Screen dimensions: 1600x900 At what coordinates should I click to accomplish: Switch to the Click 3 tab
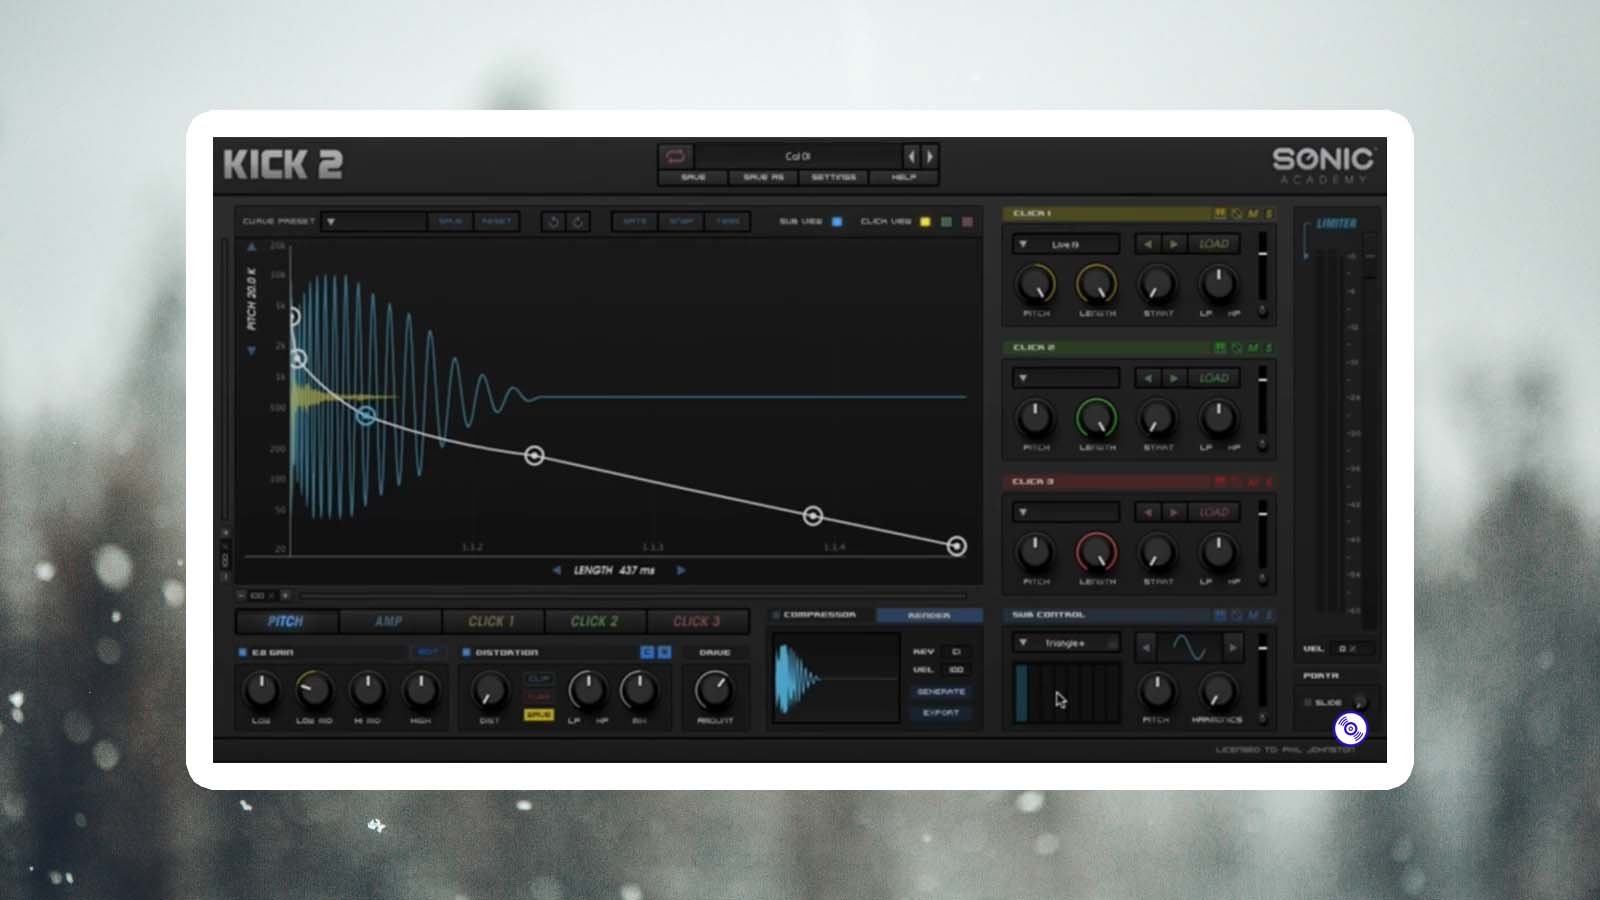click(x=697, y=621)
